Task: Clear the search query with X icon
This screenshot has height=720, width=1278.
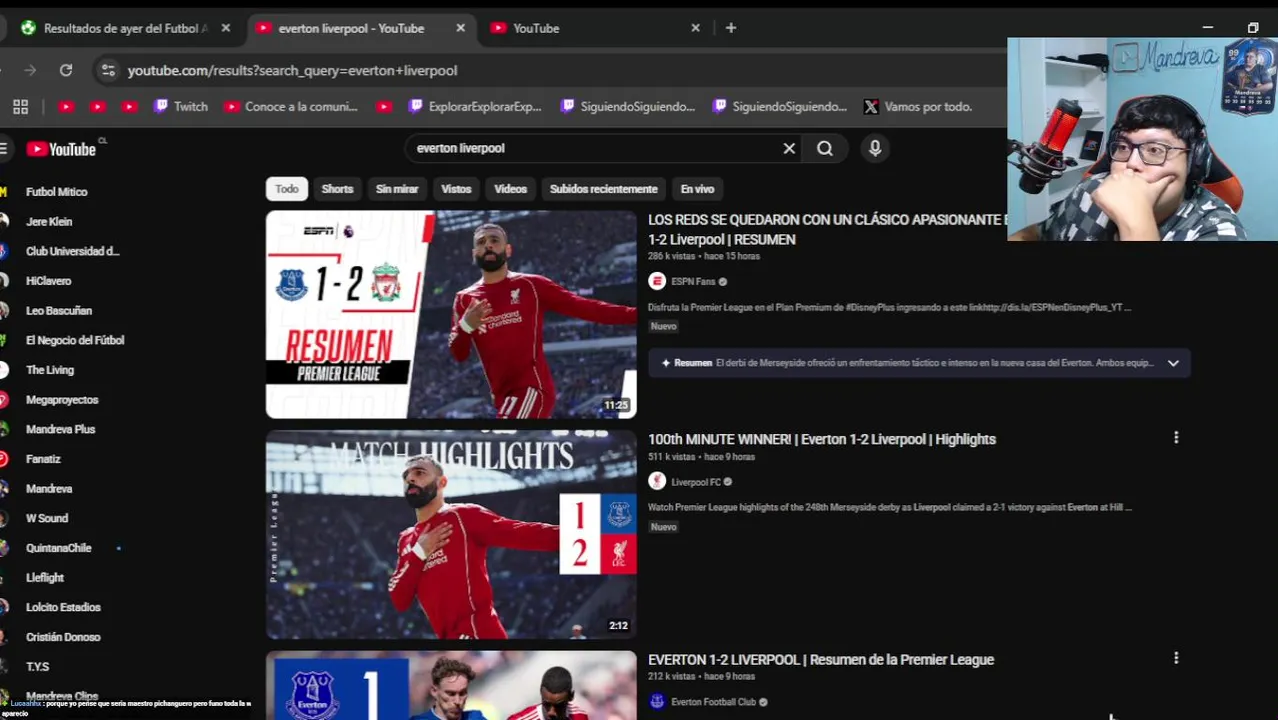Action: click(x=789, y=148)
